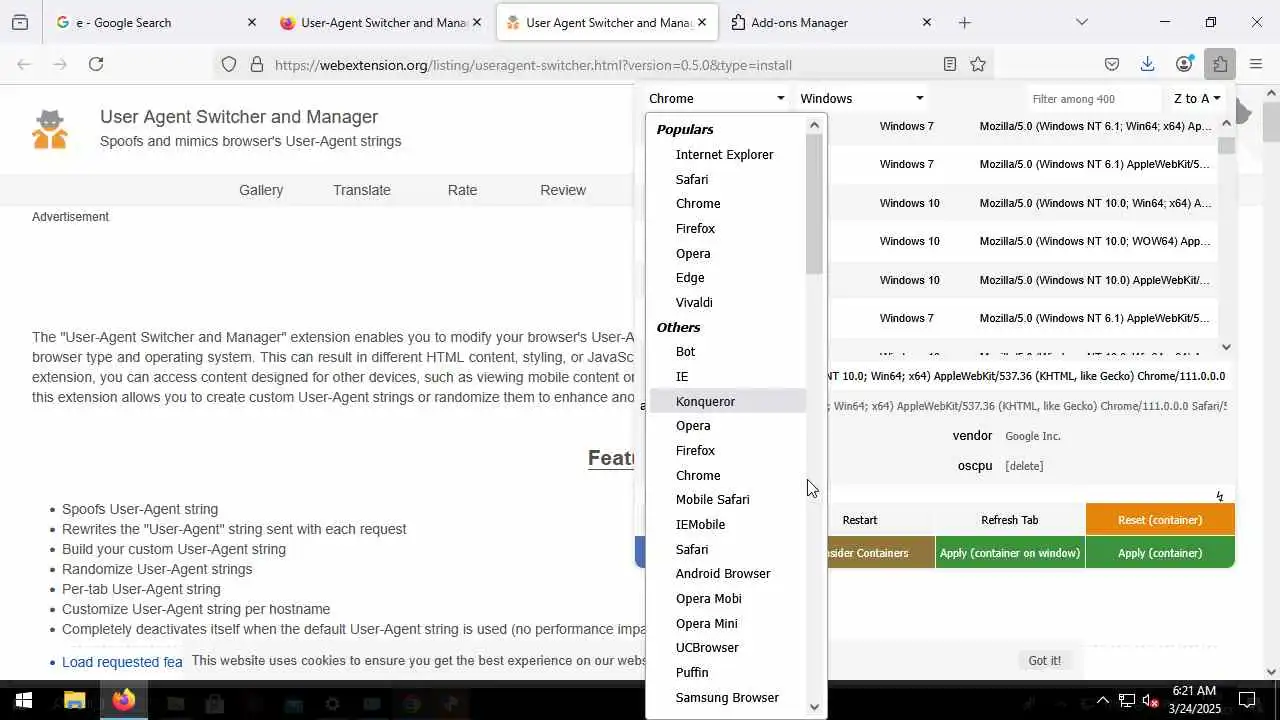1280x720 pixels.
Task: Open the notification center
Action: point(1247,700)
